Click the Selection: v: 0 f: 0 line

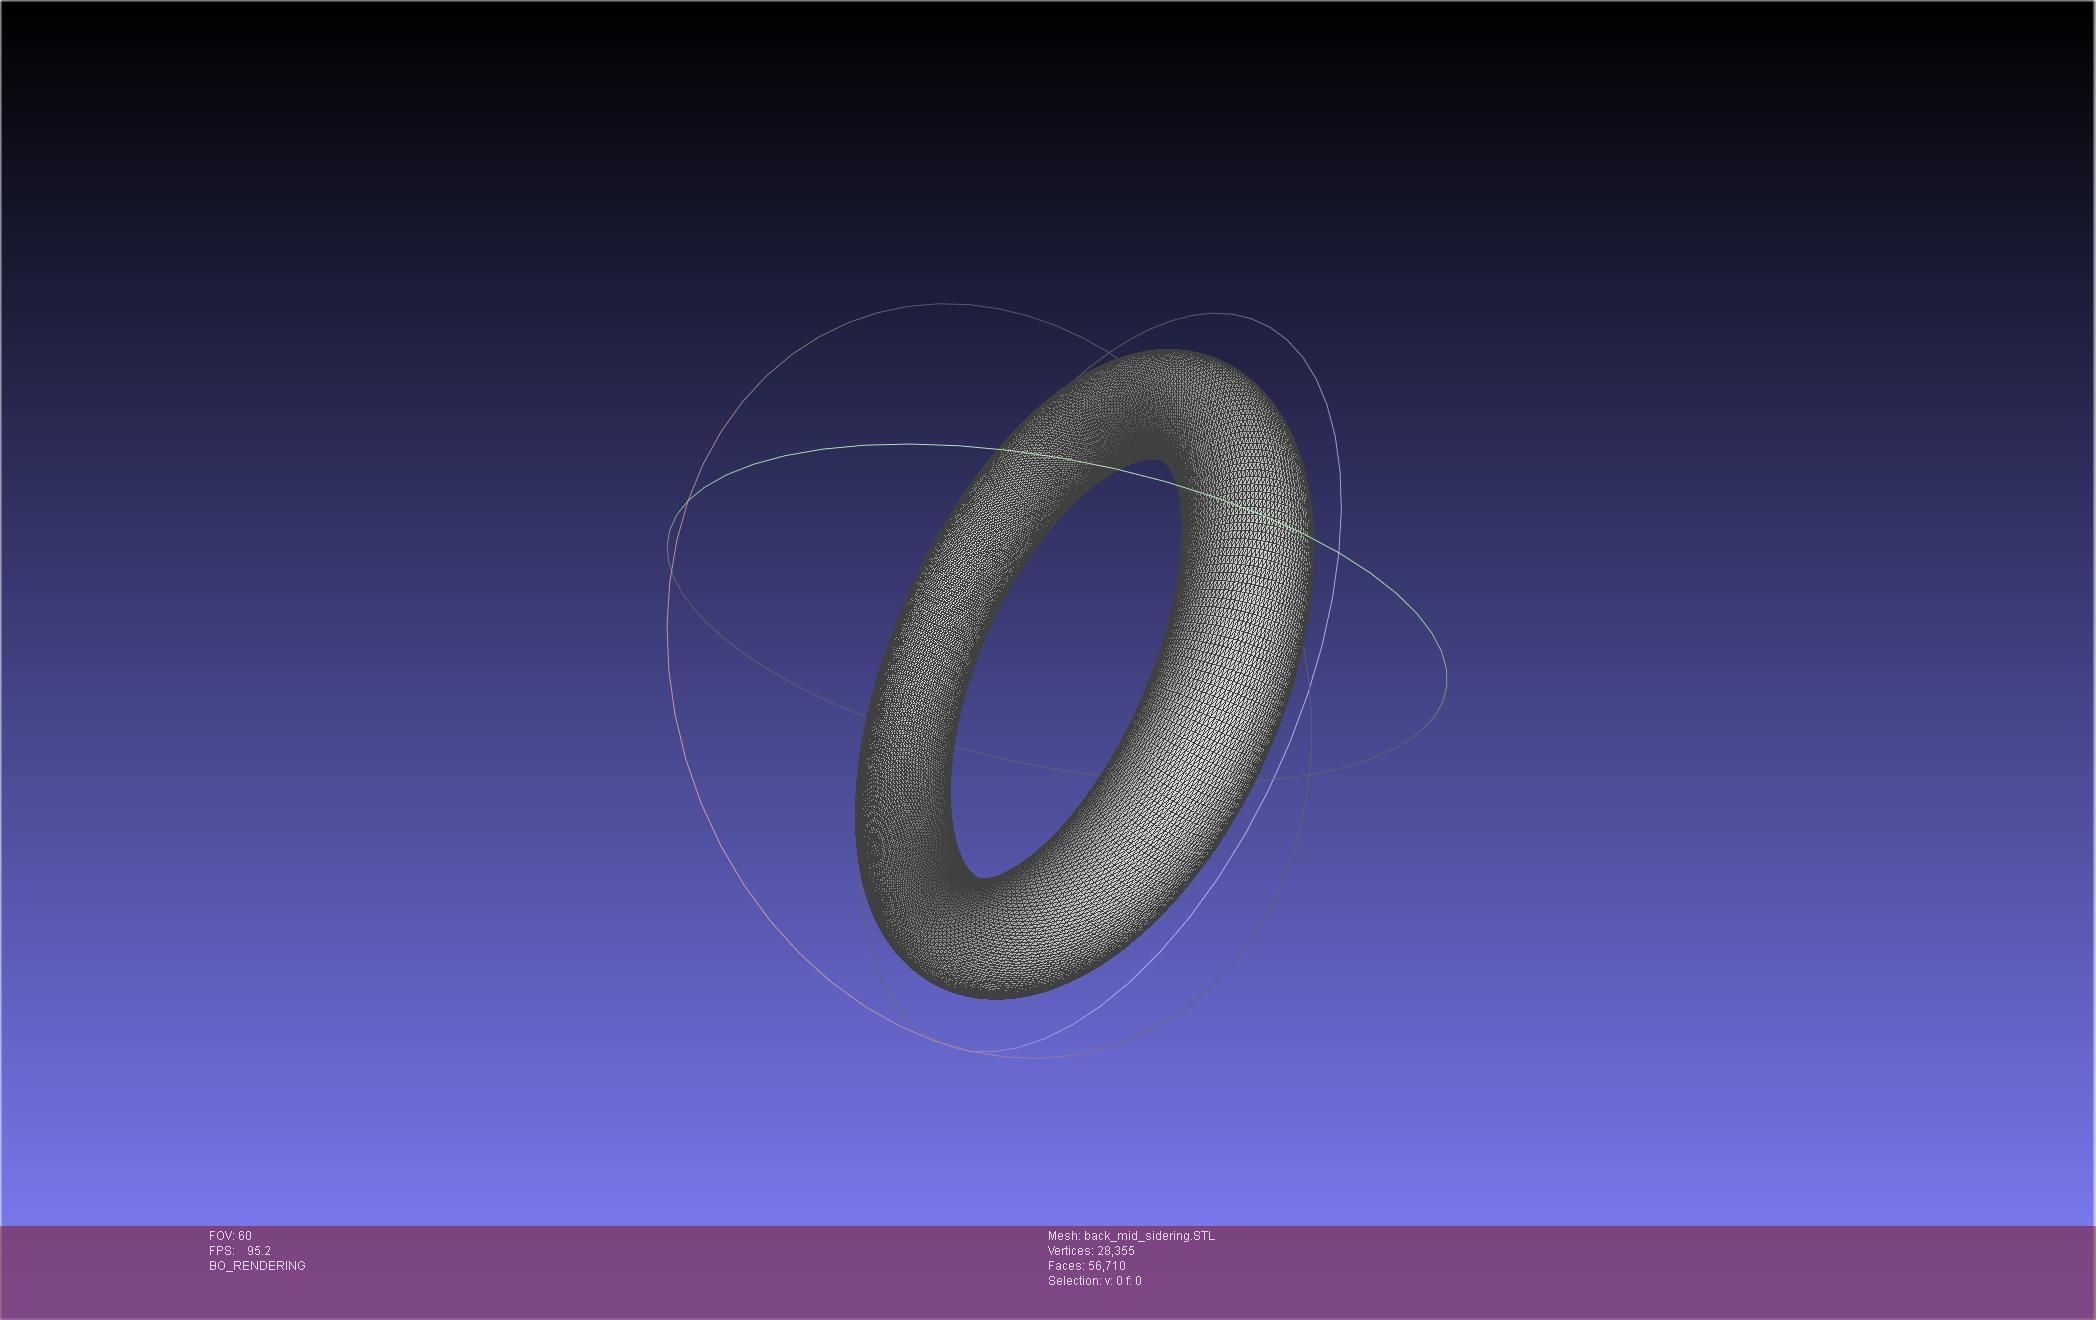point(1094,1281)
